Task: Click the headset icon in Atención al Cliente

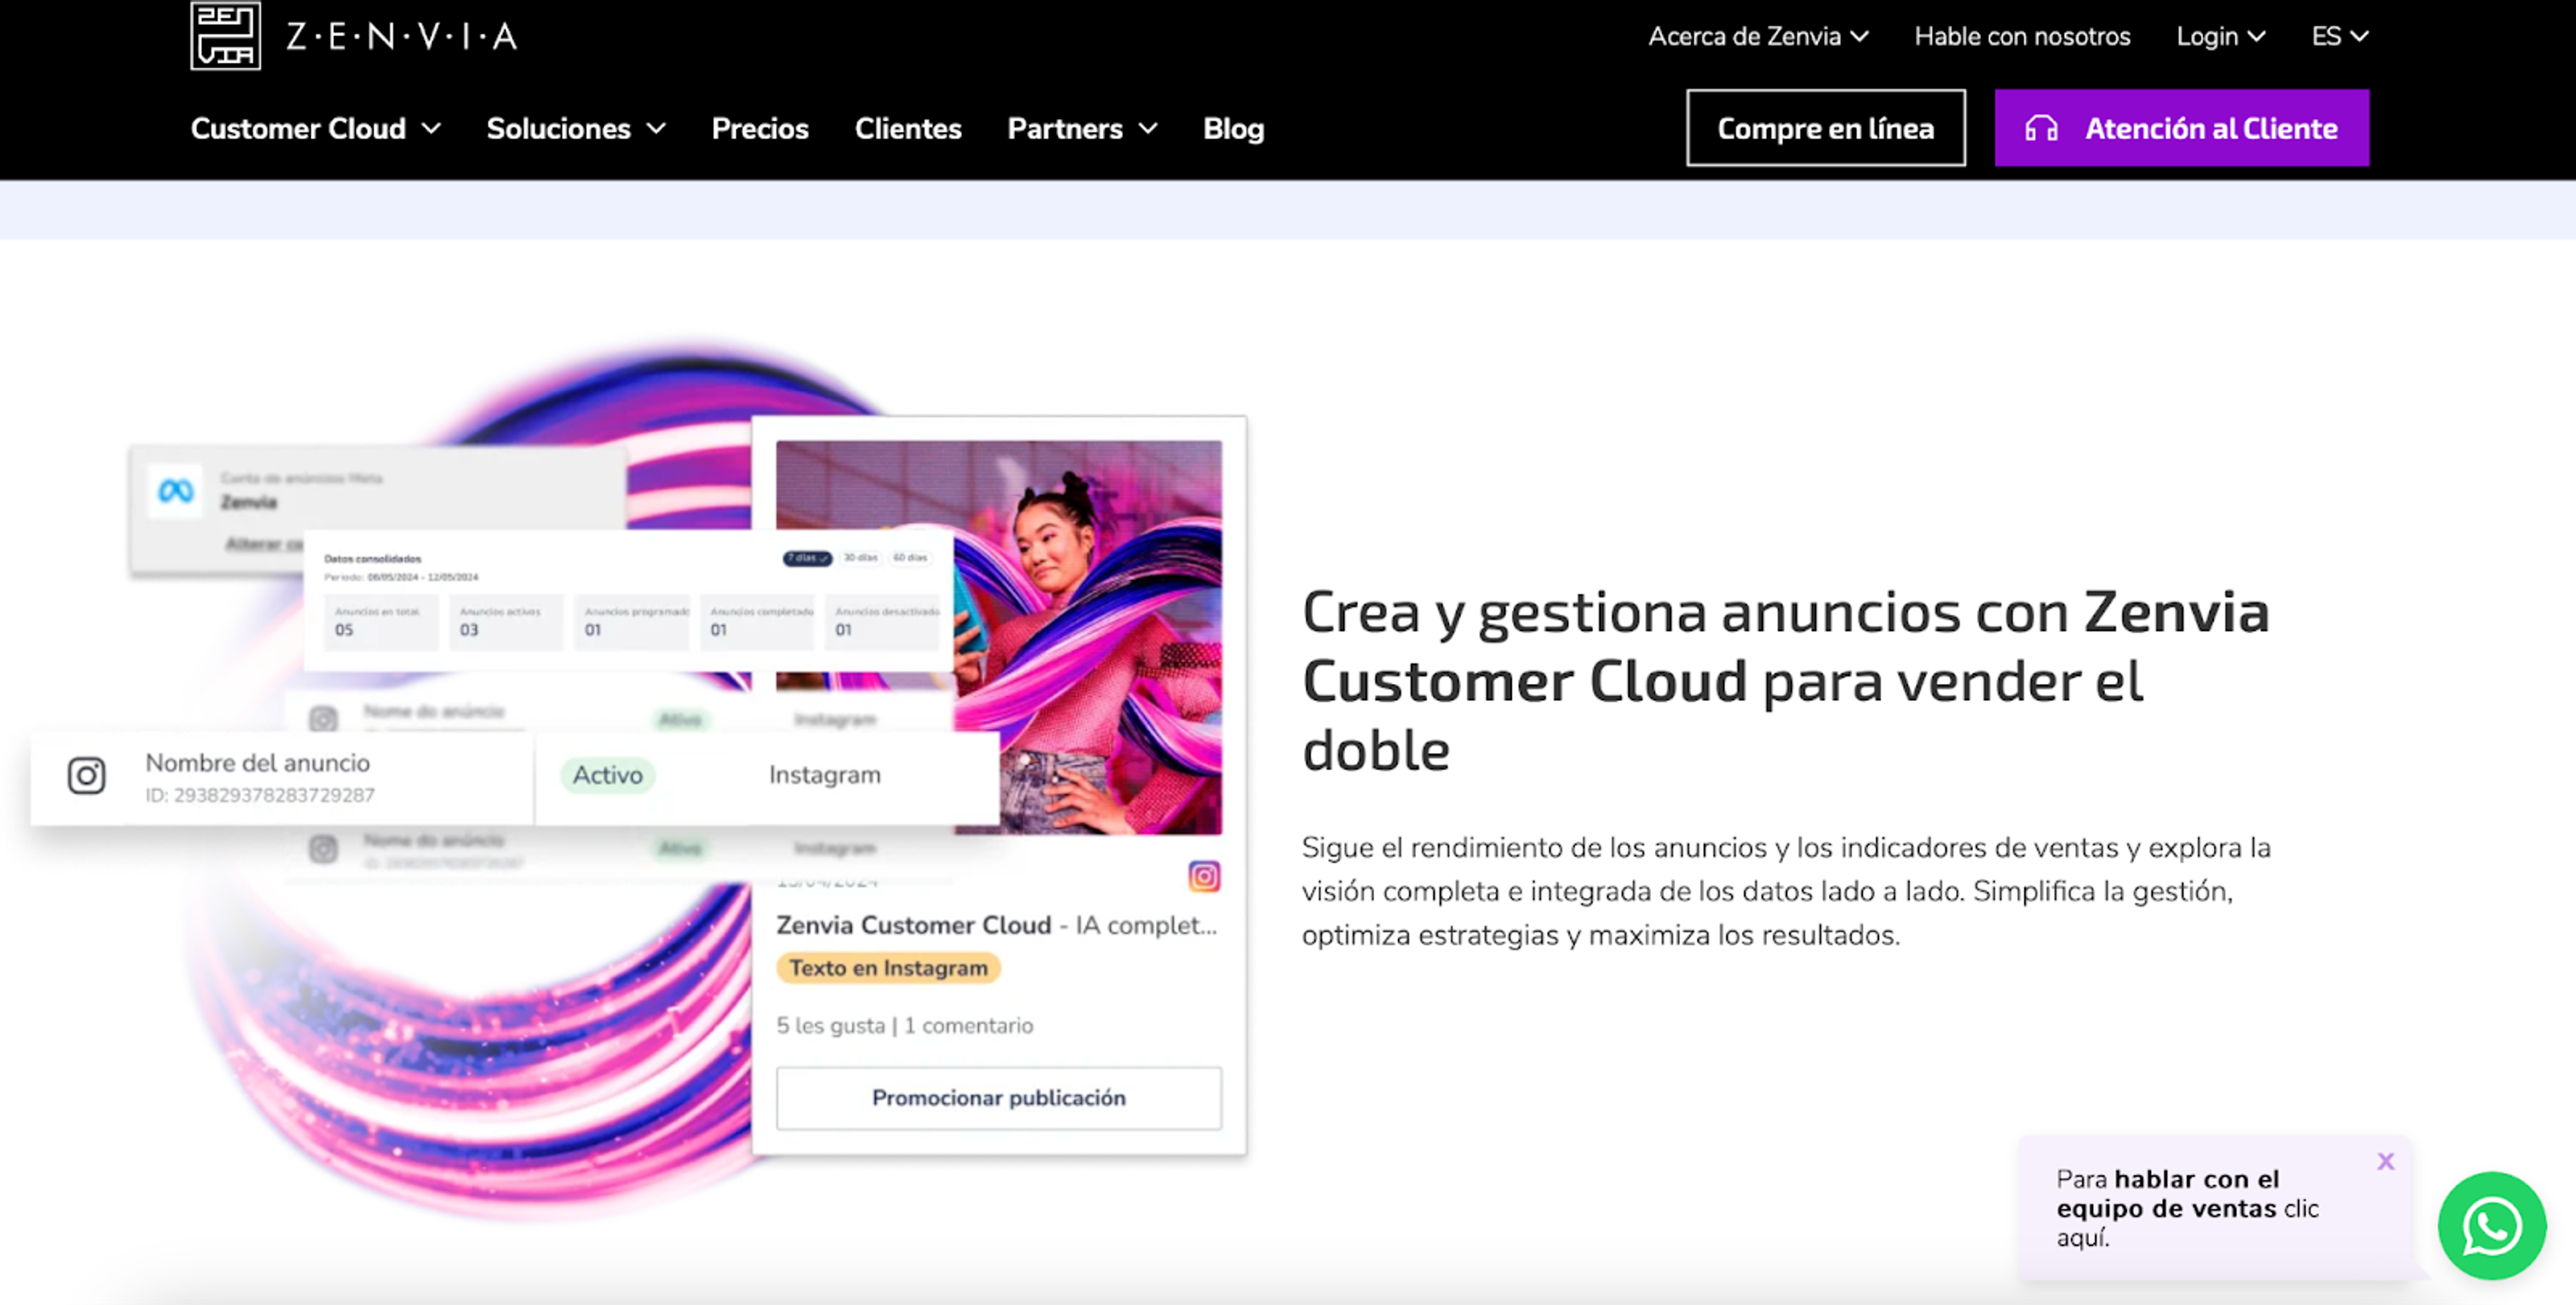Action: pyautogui.click(x=2041, y=128)
